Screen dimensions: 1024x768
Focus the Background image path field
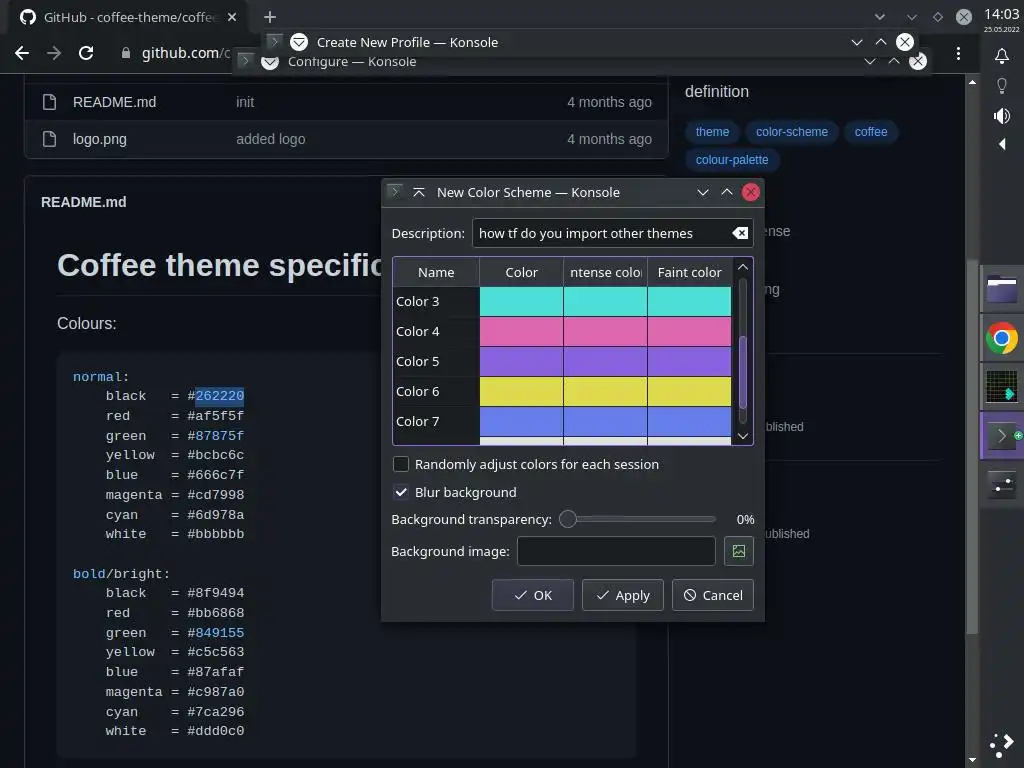pos(616,551)
